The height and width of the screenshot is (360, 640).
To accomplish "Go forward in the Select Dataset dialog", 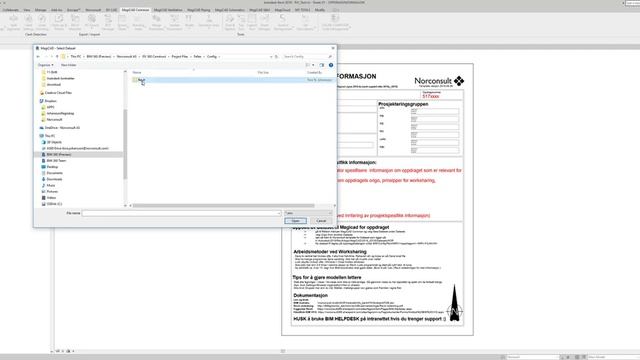I will tap(45, 56).
